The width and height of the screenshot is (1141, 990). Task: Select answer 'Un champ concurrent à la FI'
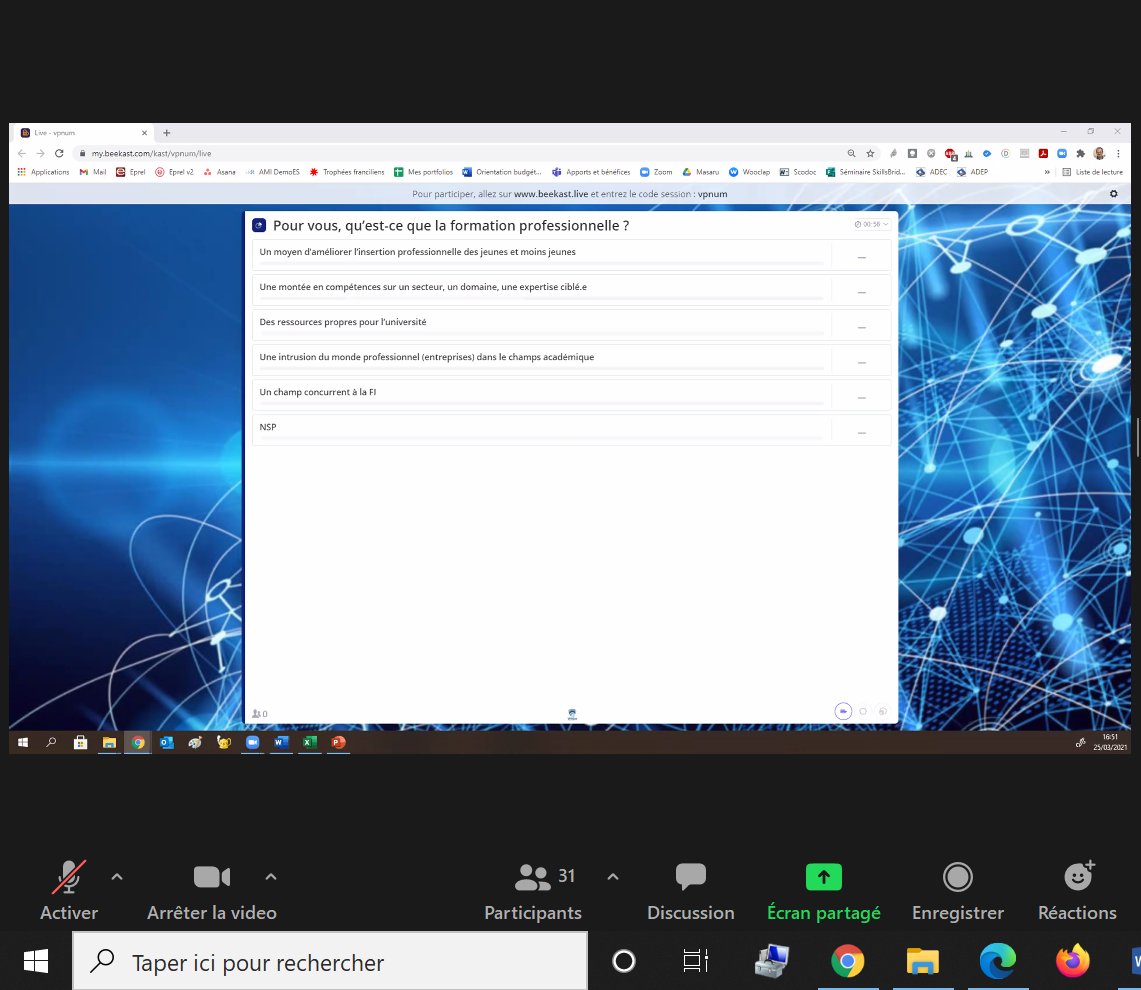pos(571,395)
